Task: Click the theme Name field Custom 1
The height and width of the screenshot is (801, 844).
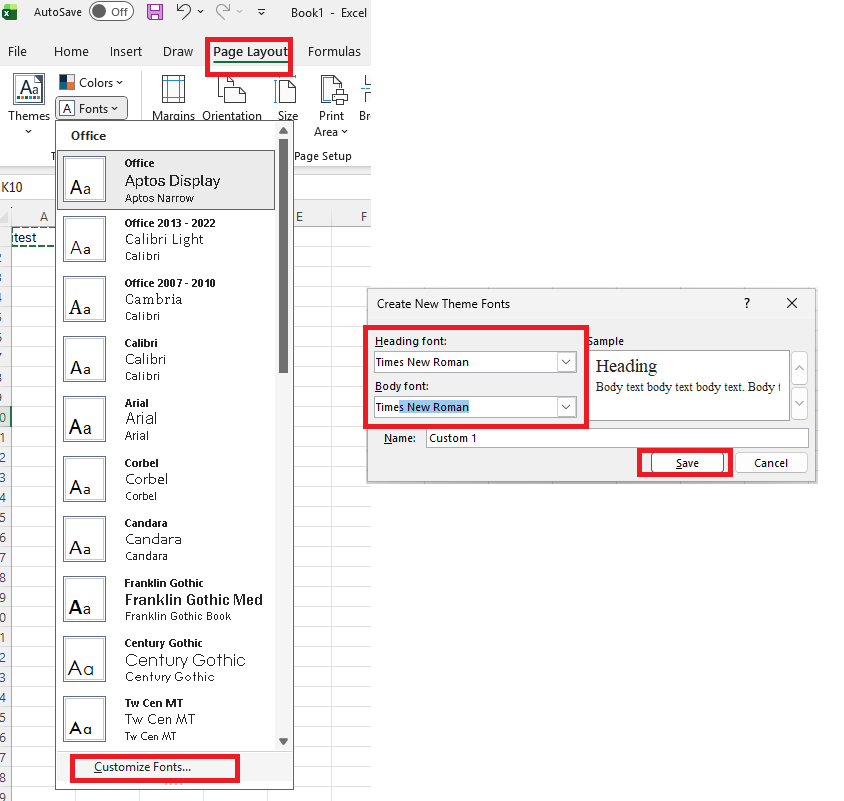Action: click(x=617, y=438)
